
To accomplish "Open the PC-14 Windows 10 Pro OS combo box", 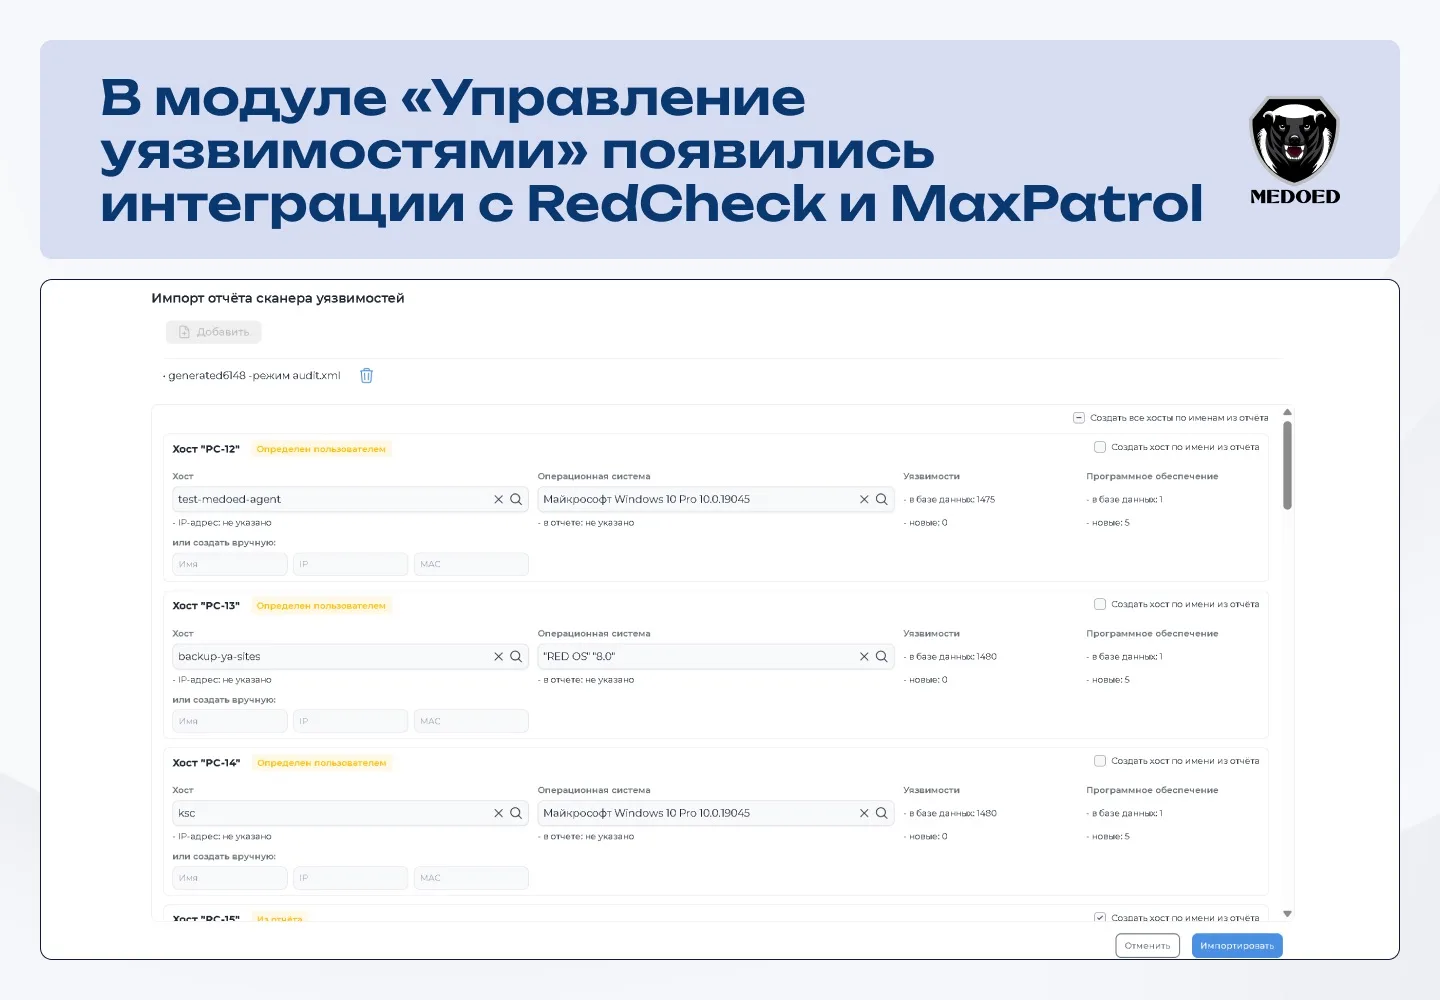I will pos(716,813).
